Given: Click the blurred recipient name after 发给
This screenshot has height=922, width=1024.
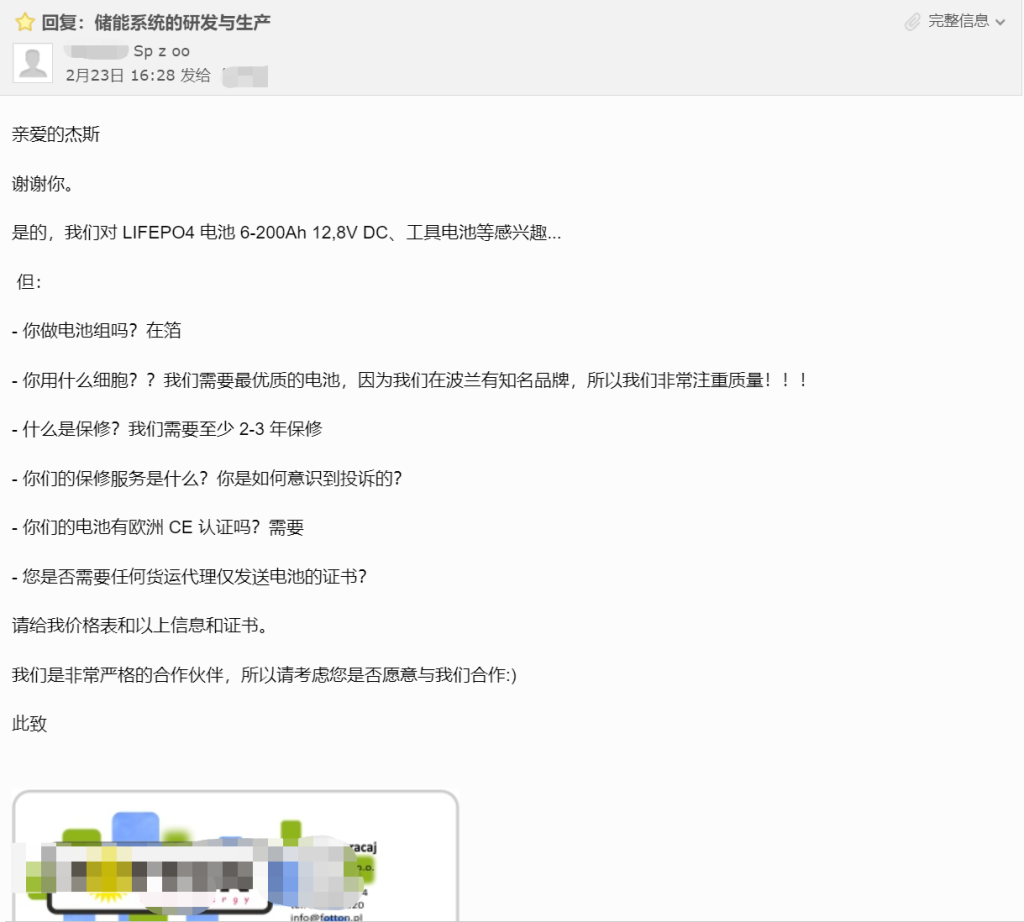Looking at the screenshot, I should [x=245, y=76].
